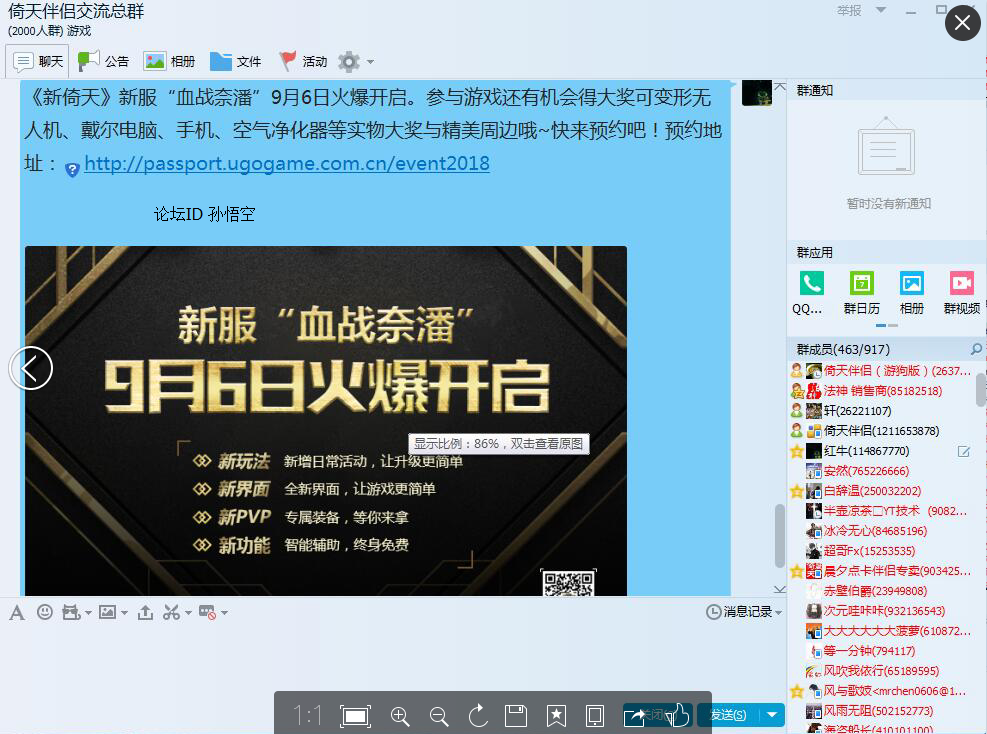987x734 pixels.
Task: Click the chat scrollbar up arrow
Action: [780, 86]
